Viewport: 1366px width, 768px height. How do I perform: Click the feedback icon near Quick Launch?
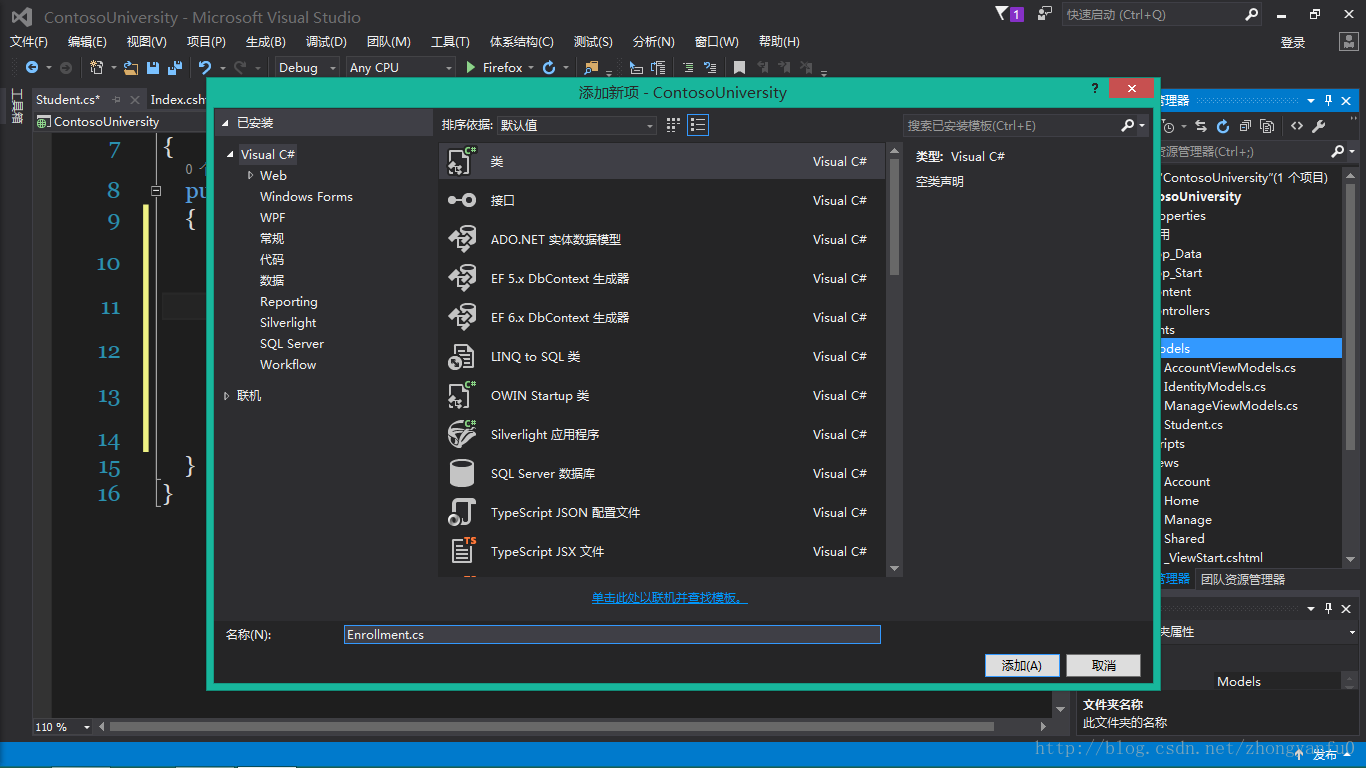pos(1045,14)
